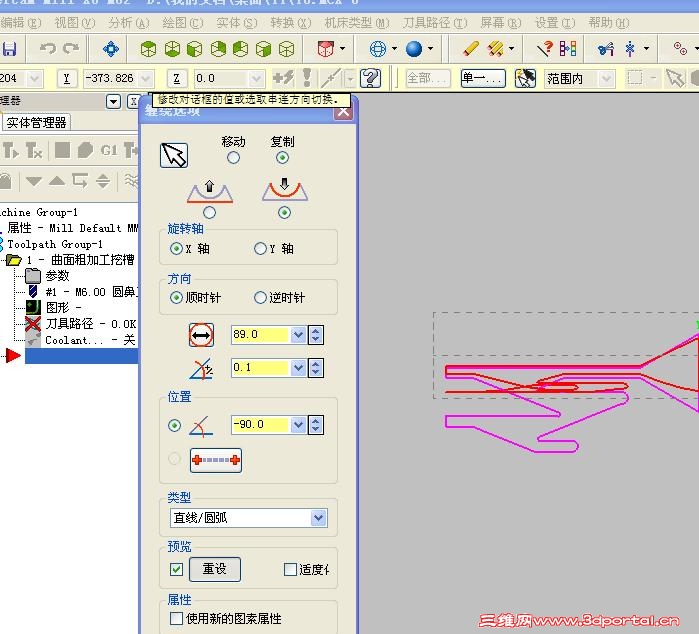
Task: Click the diameter double-arrow icon beside 89.0
Action: click(x=201, y=335)
